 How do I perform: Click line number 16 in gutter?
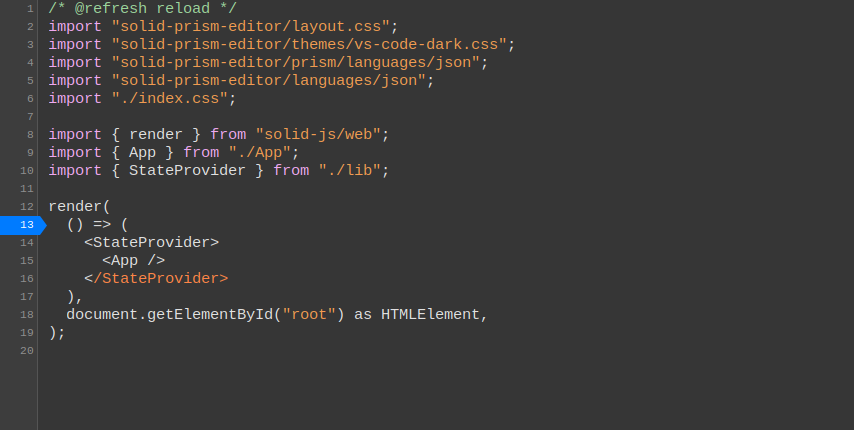click(x=27, y=278)
